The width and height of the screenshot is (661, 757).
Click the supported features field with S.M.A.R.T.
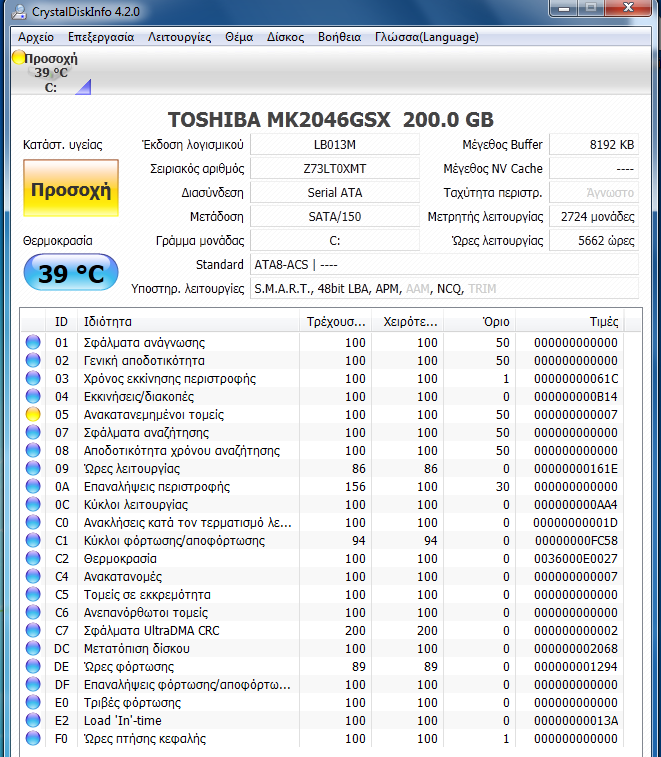click(x=444, y=289)
